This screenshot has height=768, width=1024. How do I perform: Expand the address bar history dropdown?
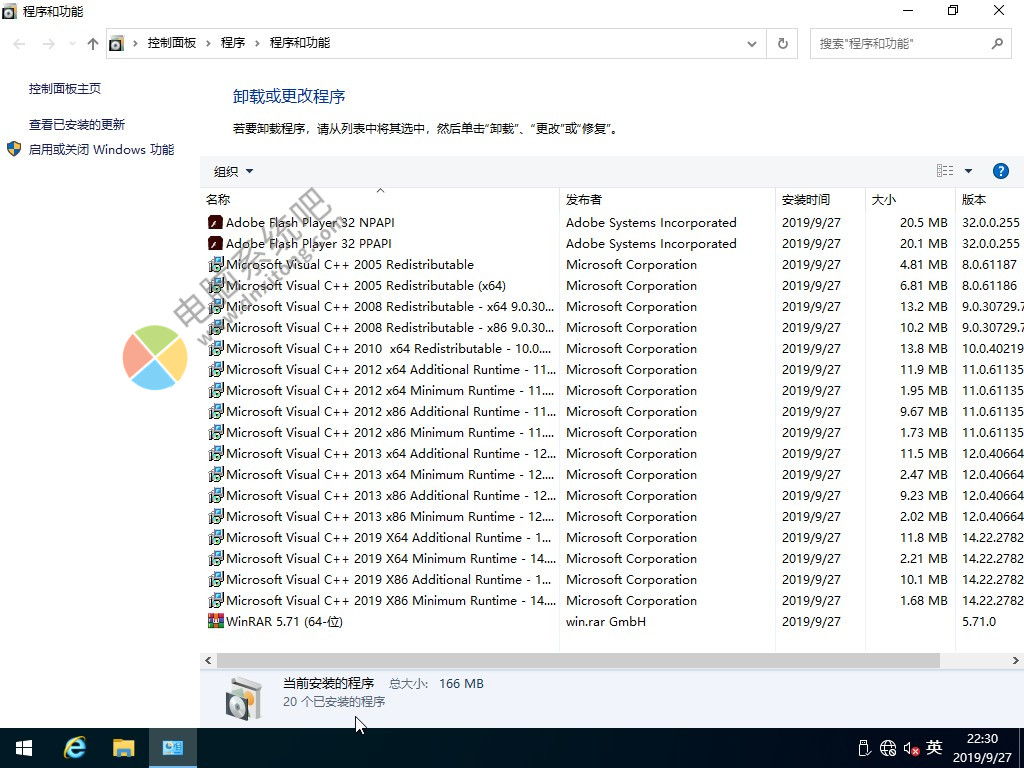tap(752, 44)
